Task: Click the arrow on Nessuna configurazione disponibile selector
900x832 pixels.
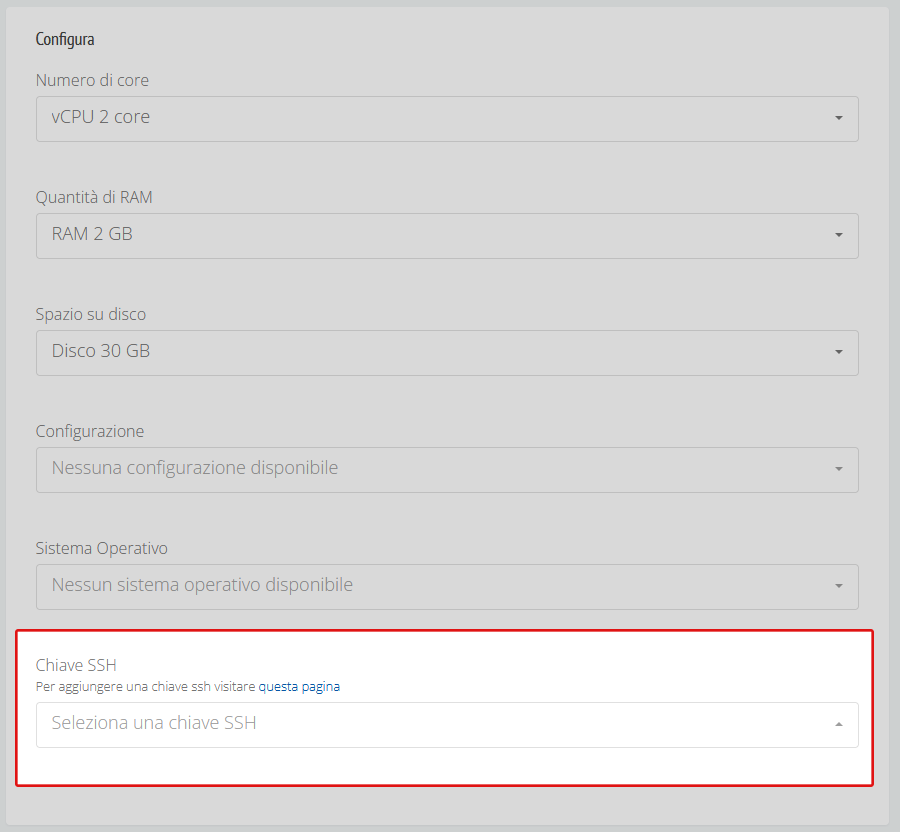Action: [839, 469]
